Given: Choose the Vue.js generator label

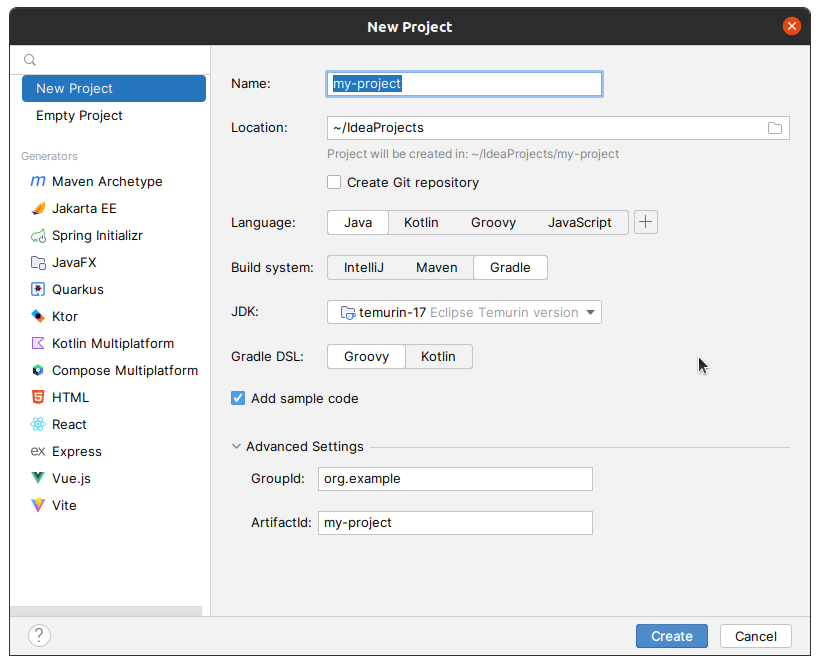Looking at the screenshot, I should coord(72,479).
